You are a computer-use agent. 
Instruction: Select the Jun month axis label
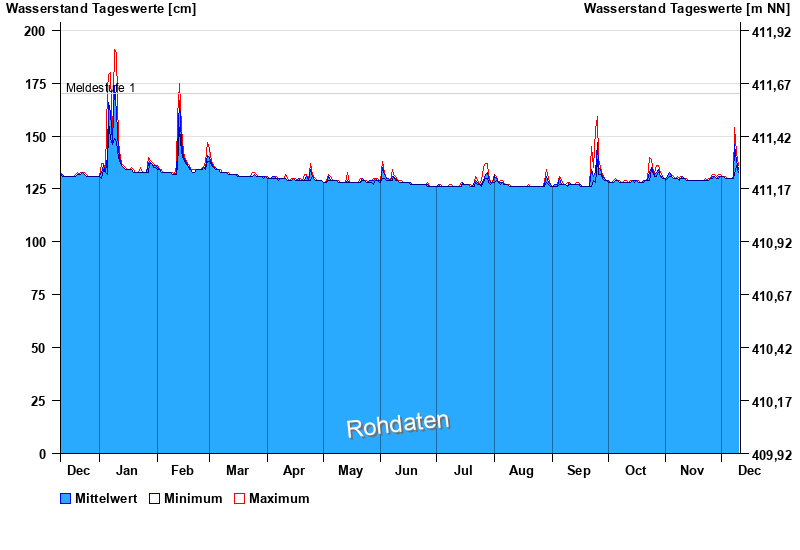coord(407,471)
